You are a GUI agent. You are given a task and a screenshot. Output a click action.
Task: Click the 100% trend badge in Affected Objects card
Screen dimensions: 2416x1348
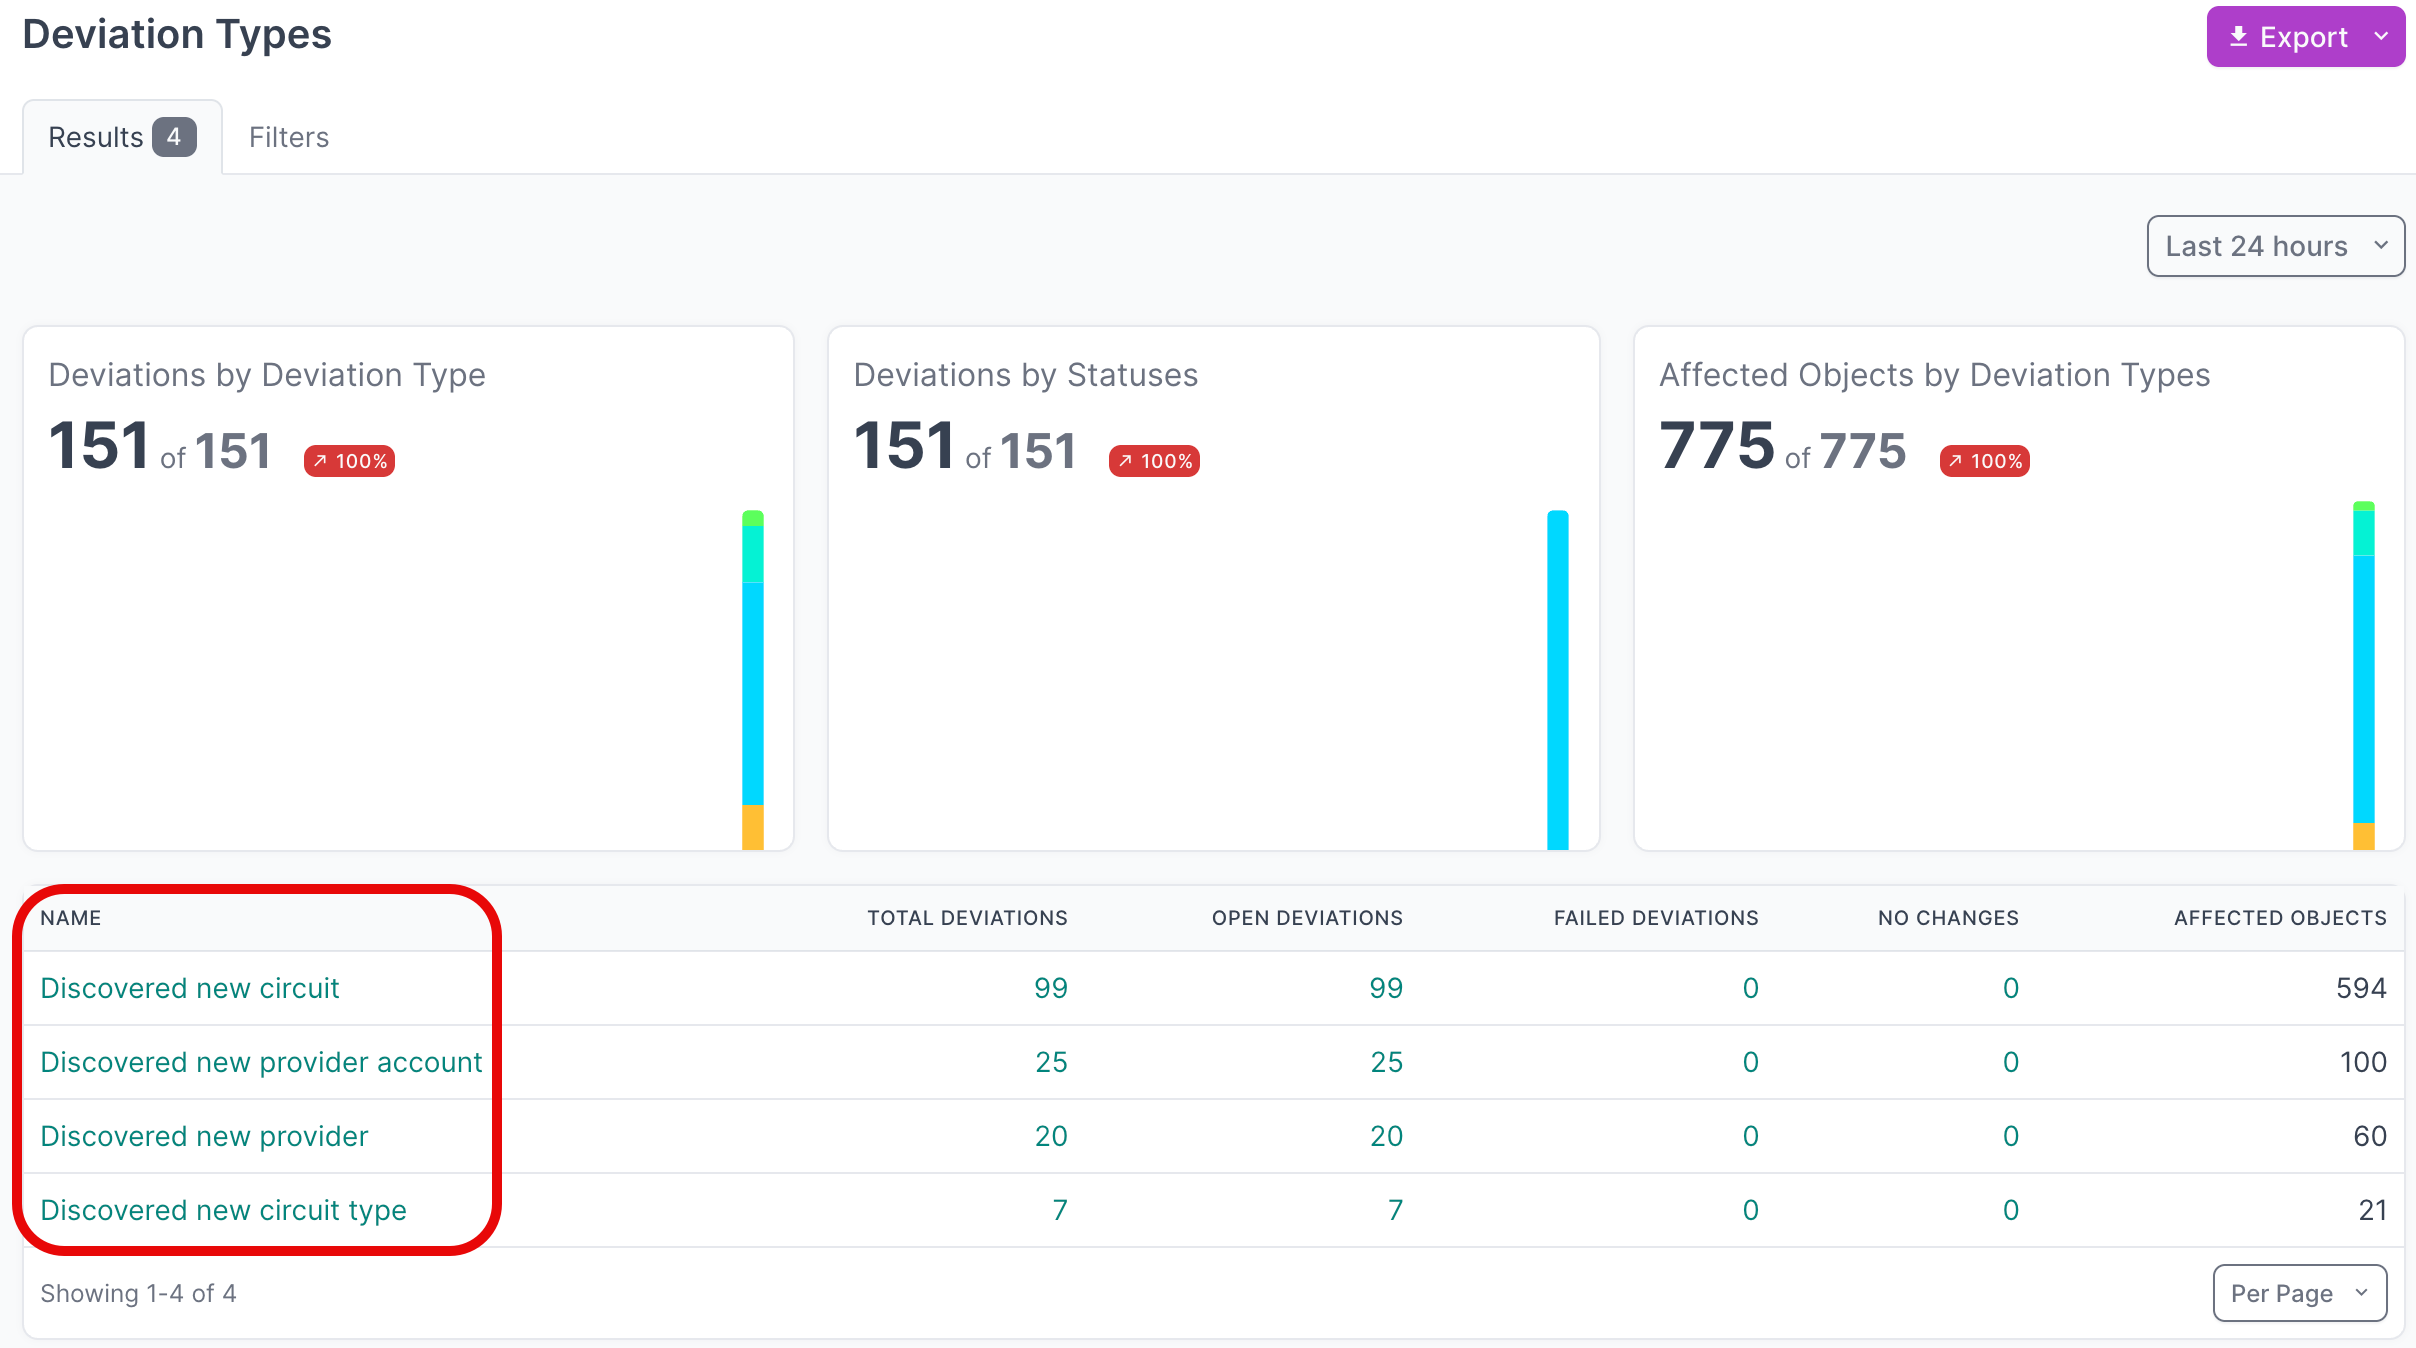[x=1984, y=460]
